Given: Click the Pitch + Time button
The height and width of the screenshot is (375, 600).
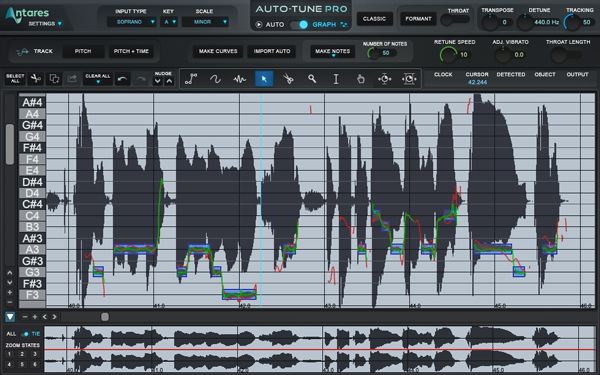Looking at the screenshot, I should coord(131,51).
